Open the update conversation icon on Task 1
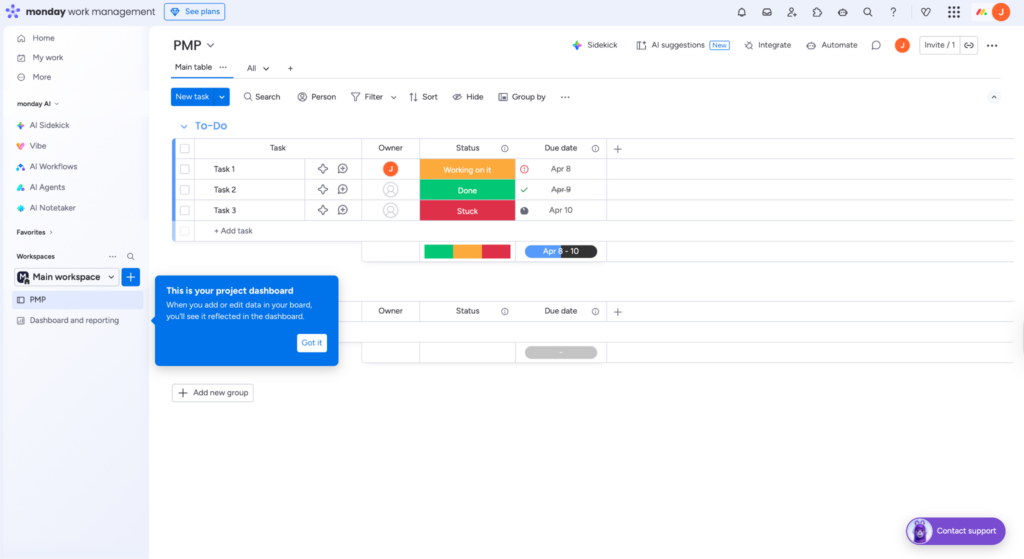The height and width of the screenshot is (559, 1024). click(x=342, y=169)
